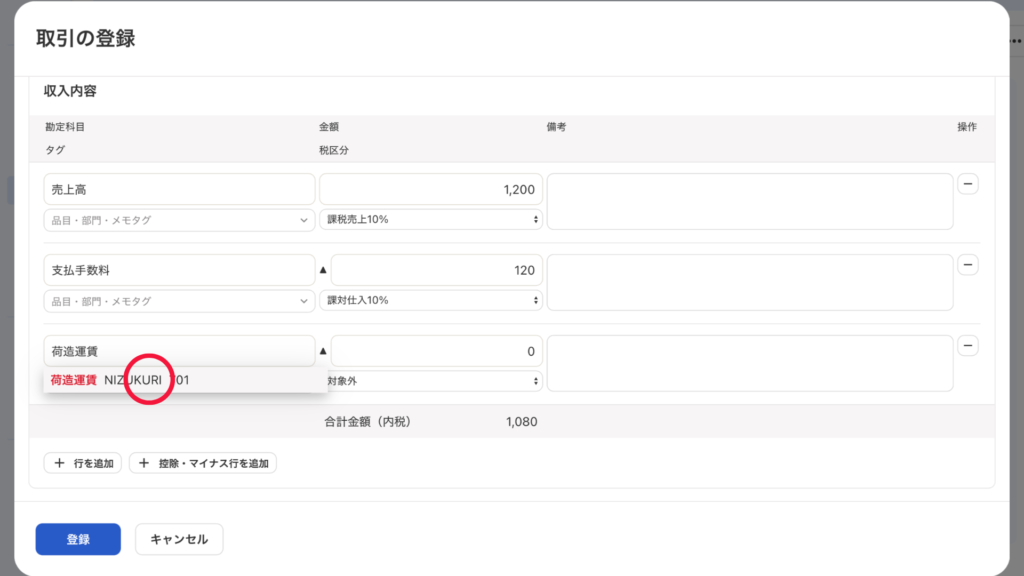Expand the tag selector under 売上高
This screenshot has height=576, width=1024.
(x=179, y=220)
